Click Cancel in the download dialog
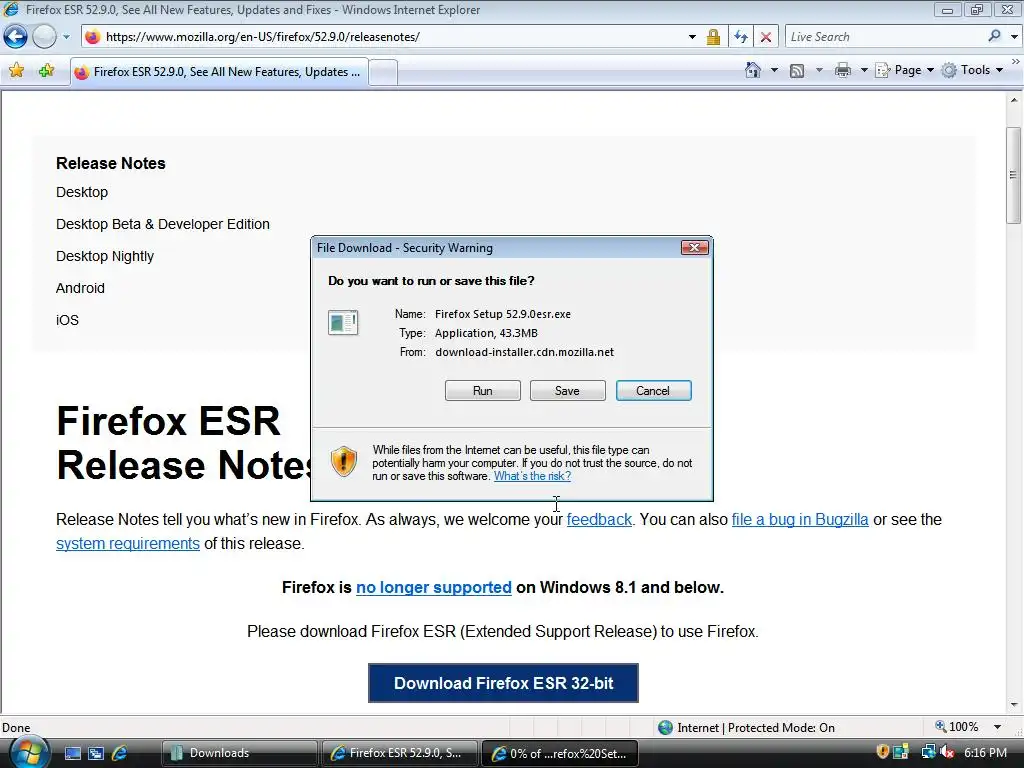This screenshot has width=1024, height=768. pyautogui.click(x=653, y=391)
